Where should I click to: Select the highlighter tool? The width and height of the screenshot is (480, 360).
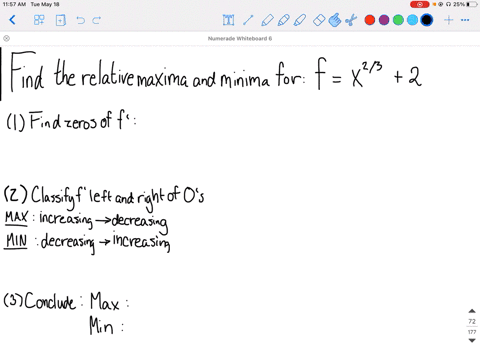(300, 20)
